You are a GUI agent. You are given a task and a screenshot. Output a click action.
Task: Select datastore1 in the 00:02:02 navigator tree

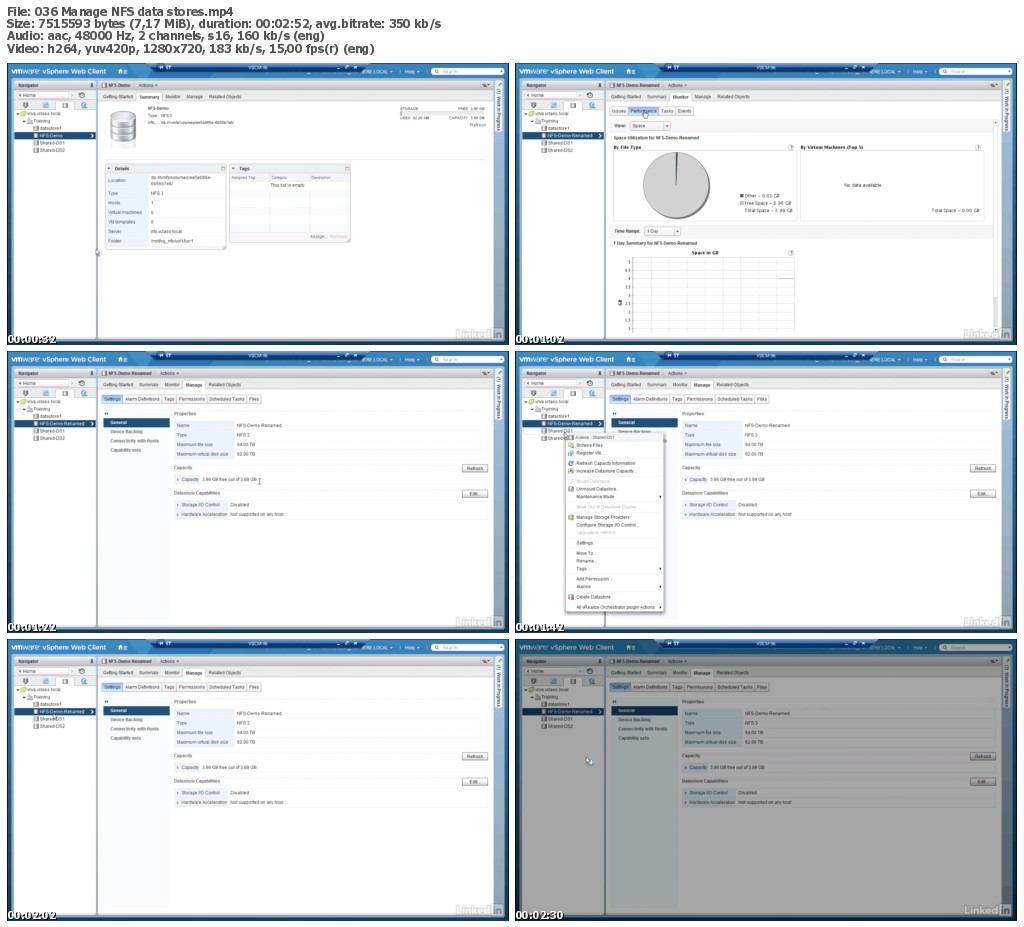50,704
